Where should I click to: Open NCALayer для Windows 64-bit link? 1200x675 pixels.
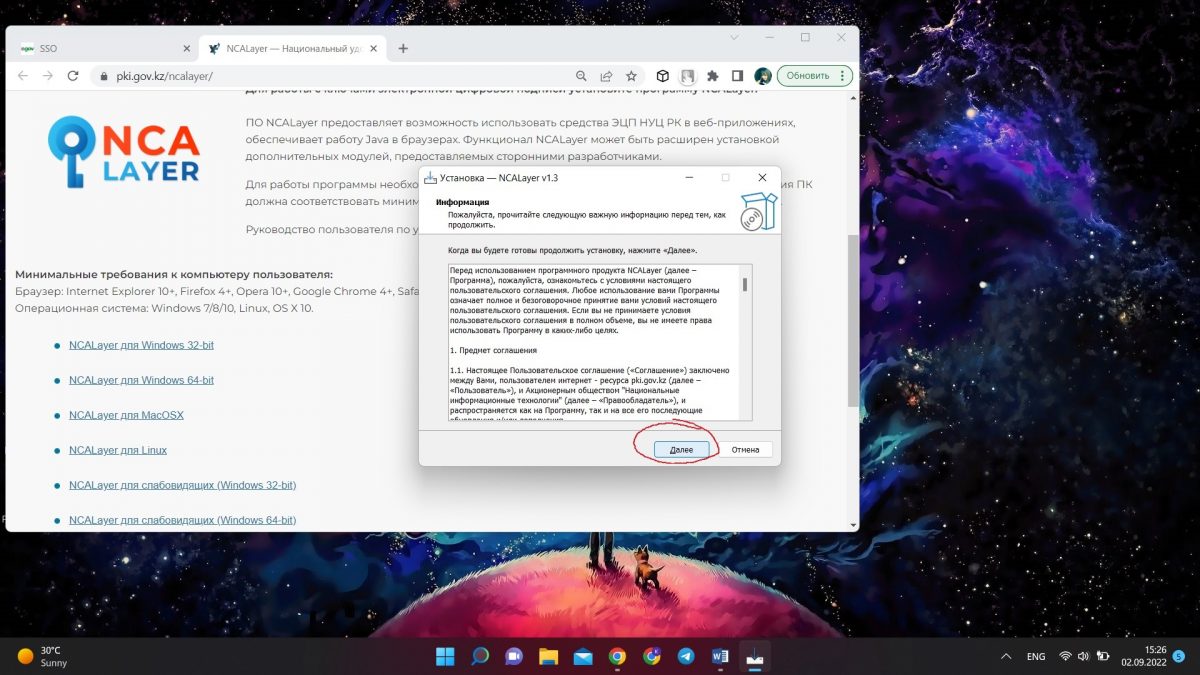(141, 380)
